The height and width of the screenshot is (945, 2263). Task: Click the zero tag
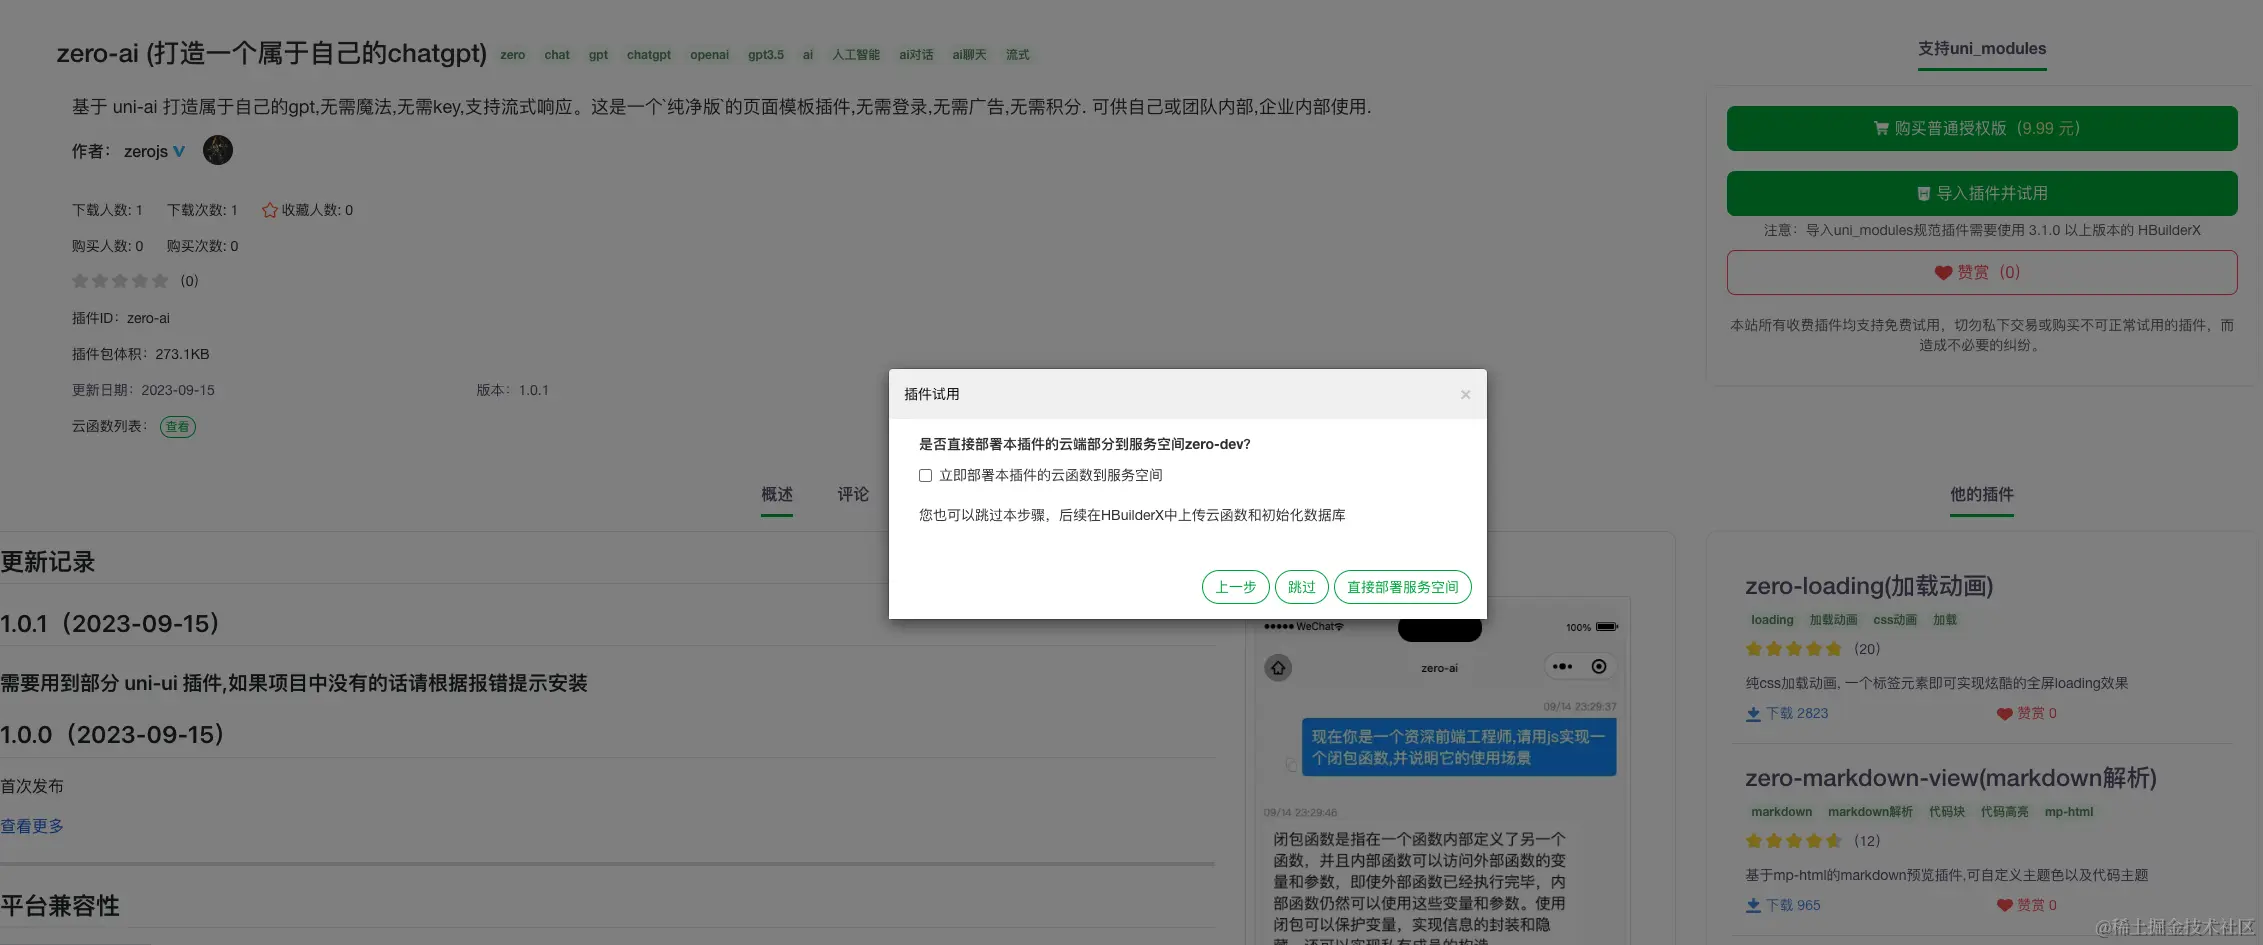[512, 55]
